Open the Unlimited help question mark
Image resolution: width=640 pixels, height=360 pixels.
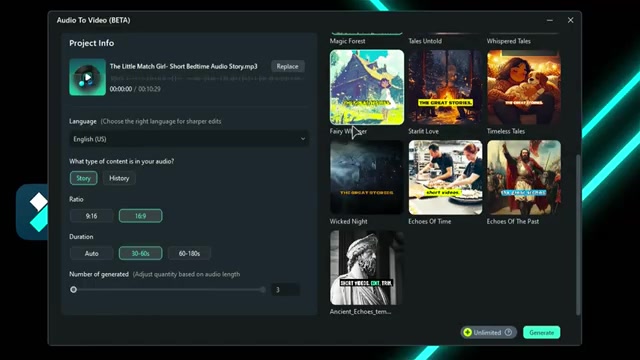(508, 332)
